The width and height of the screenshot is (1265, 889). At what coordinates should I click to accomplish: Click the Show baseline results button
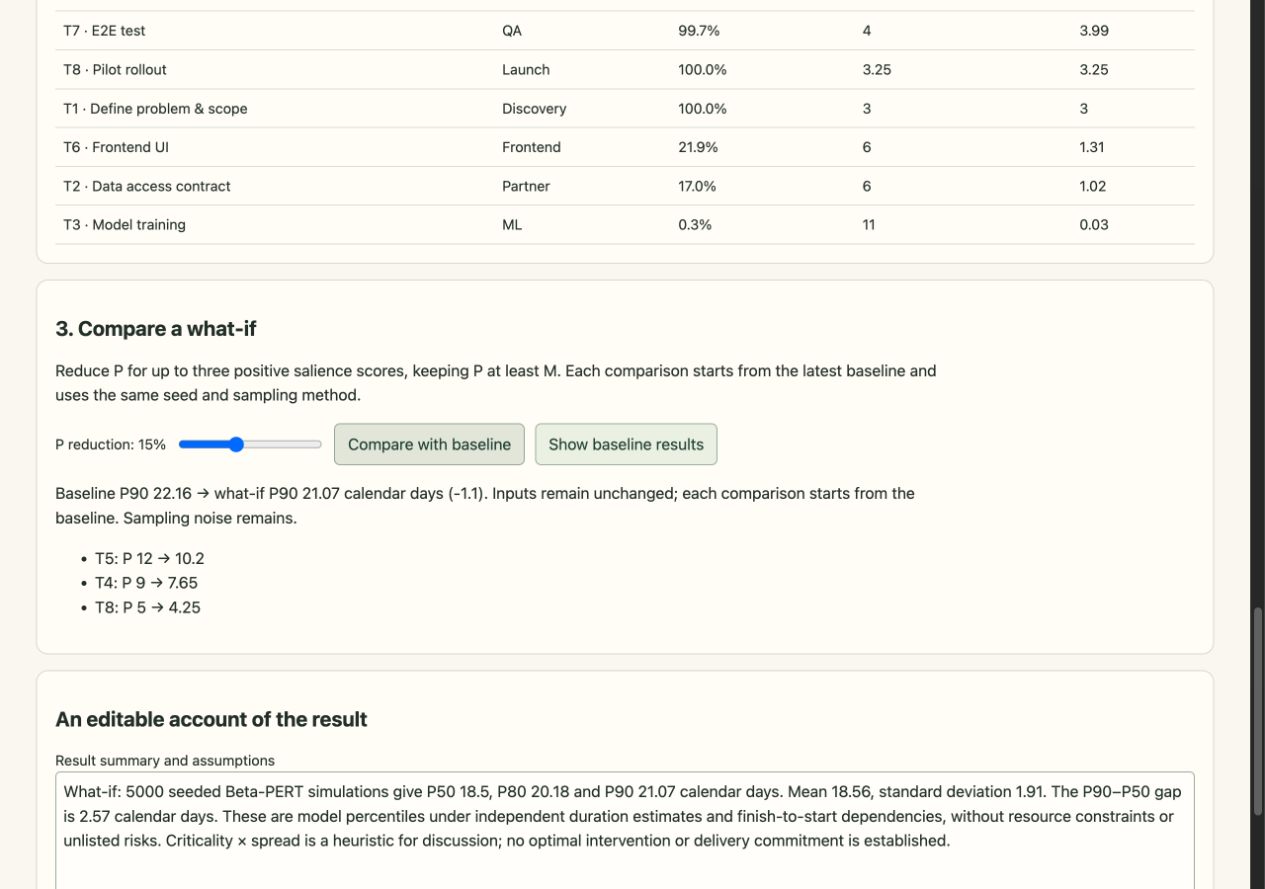click(x=626, y=444)
